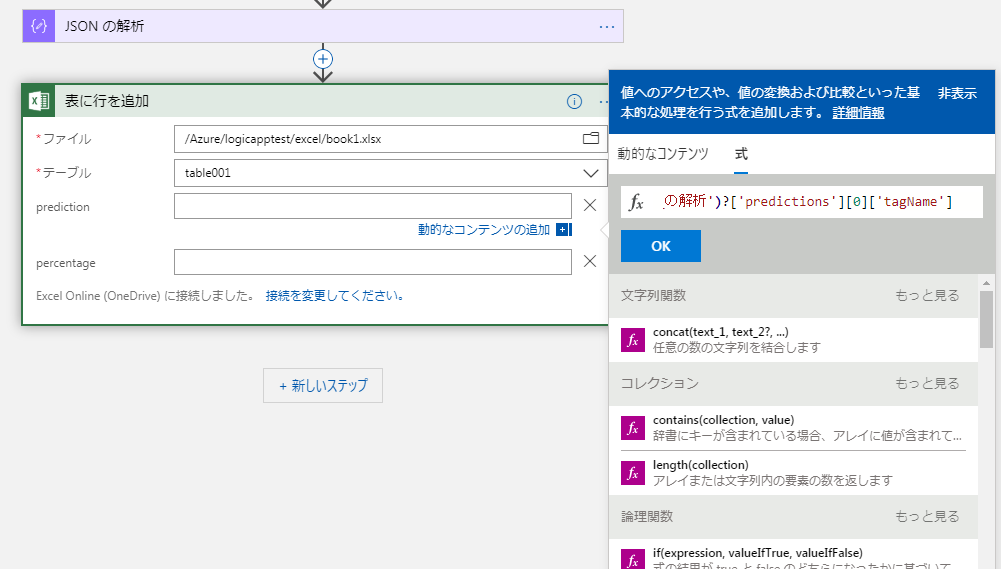Show info for 表に行を追加 action
The height and width of the screenshot is (571, 1001).
point(575,102)
